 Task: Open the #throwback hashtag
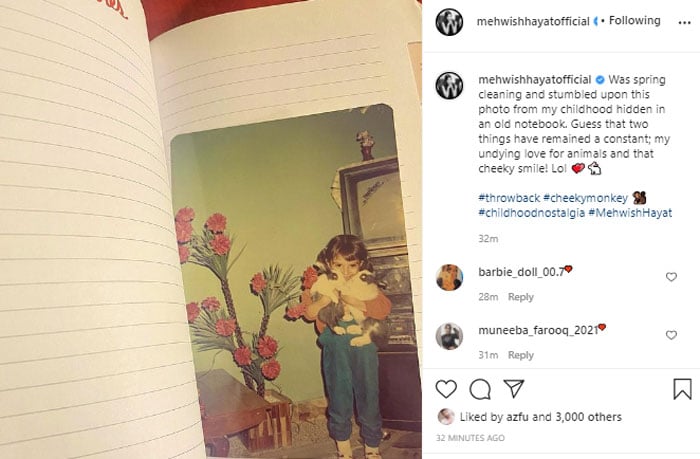click(x=509, y=198)
